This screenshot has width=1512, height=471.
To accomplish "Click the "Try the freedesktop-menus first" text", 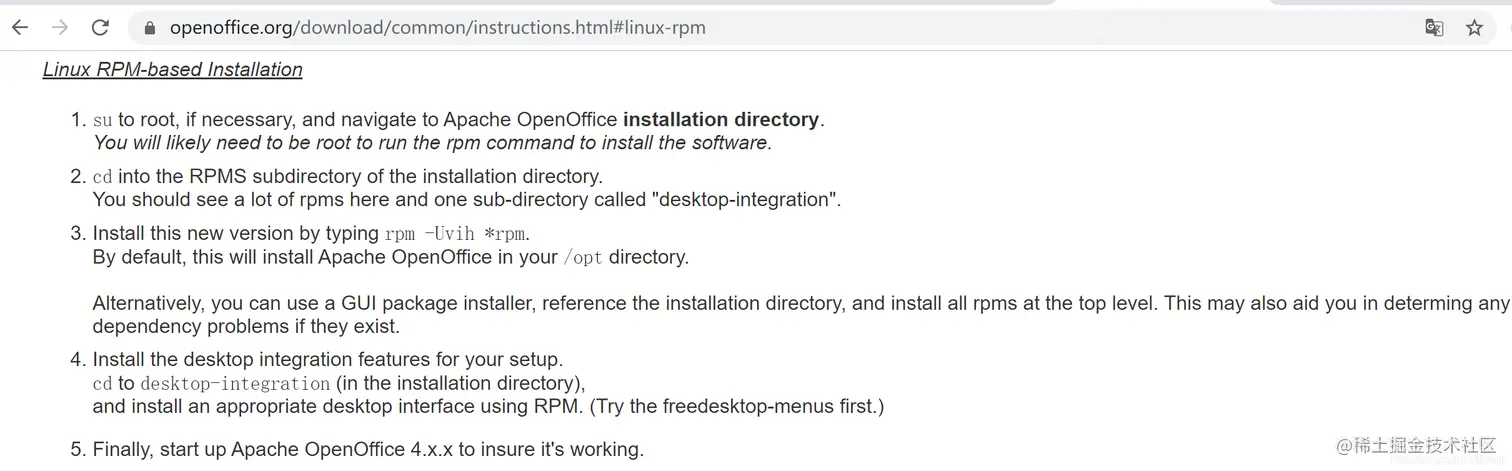I will pyautogui.click(x=737, y=406).
